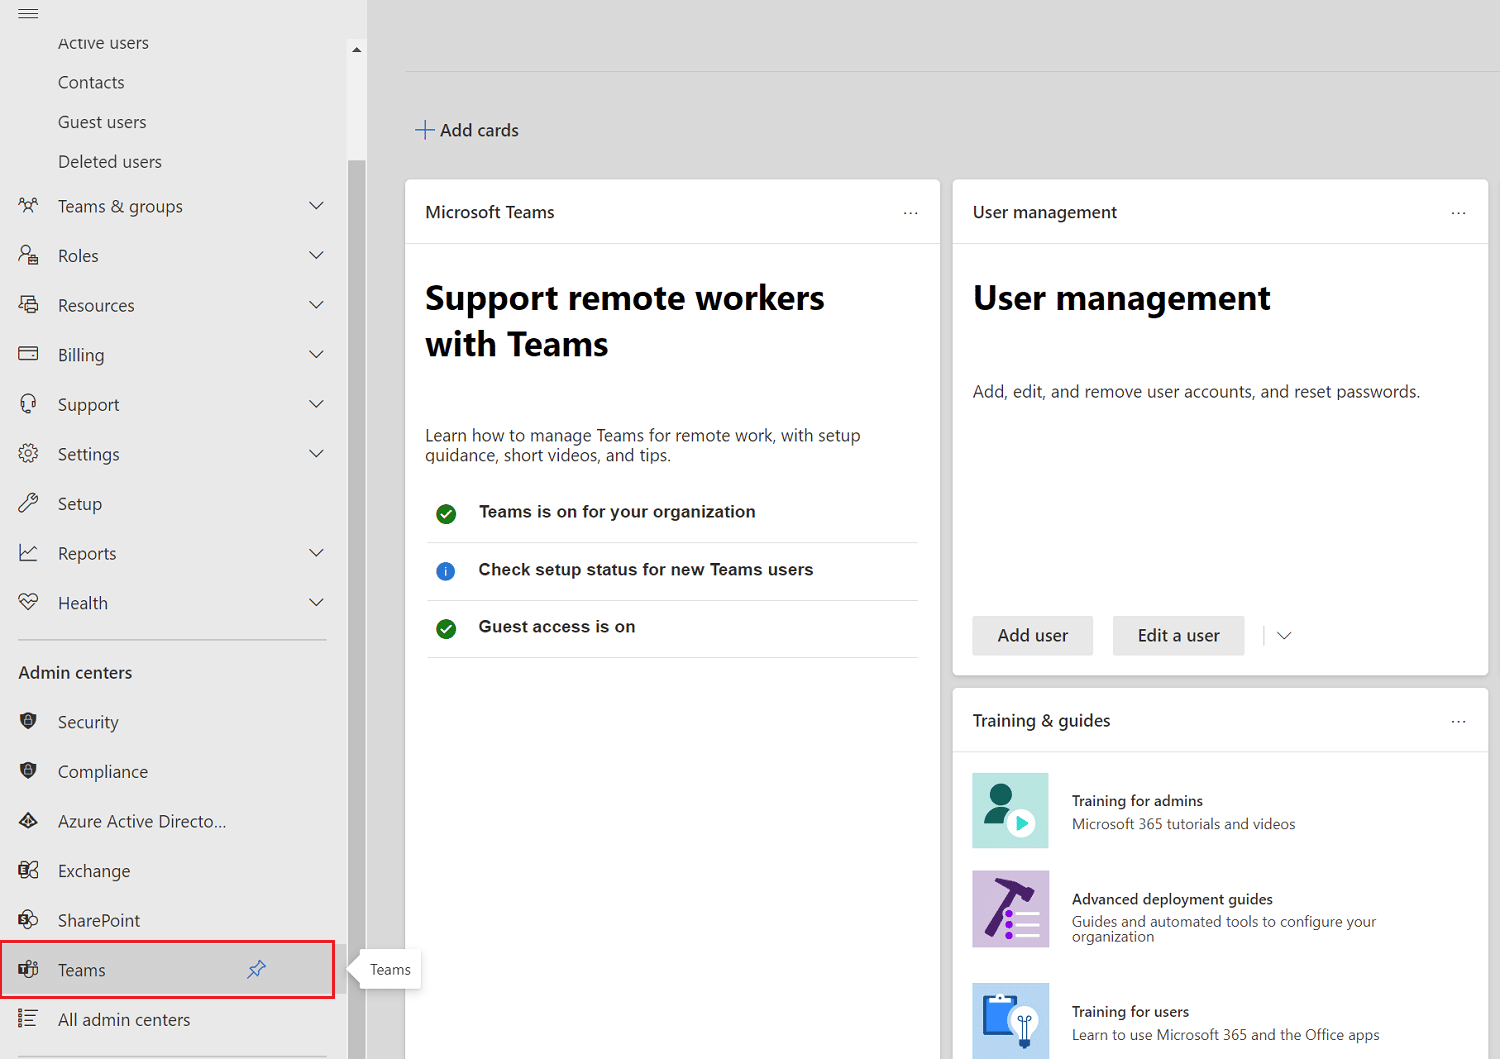Open the Microsoft Teams card options menu
The width and height of the screenshot is (1500, 1059).
click(x=910, y=212)
